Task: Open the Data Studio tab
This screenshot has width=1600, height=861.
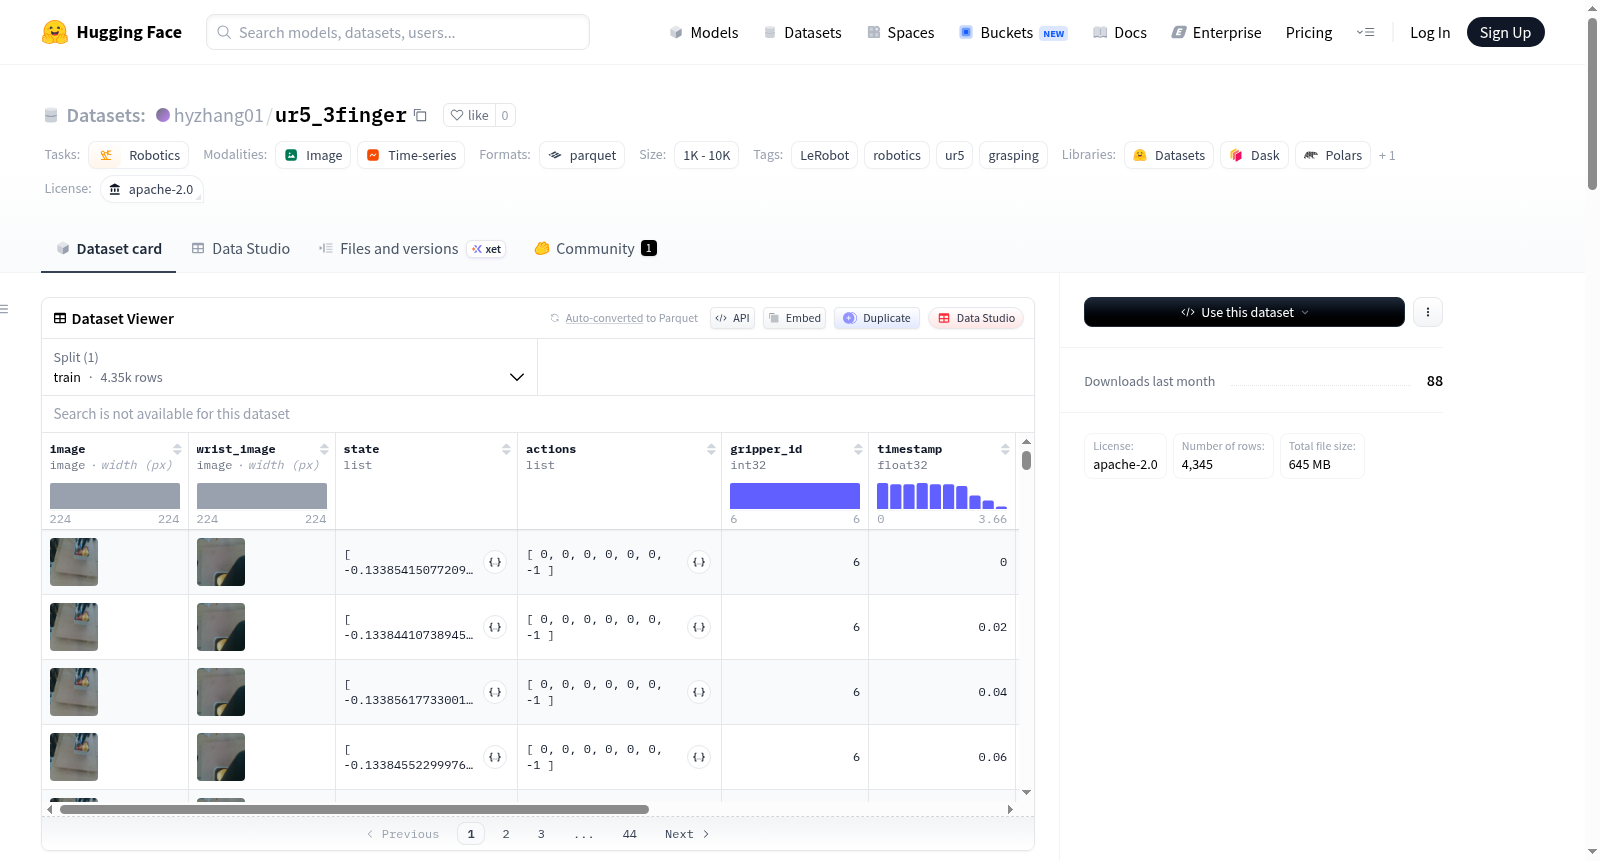Action: click(241, 249)
